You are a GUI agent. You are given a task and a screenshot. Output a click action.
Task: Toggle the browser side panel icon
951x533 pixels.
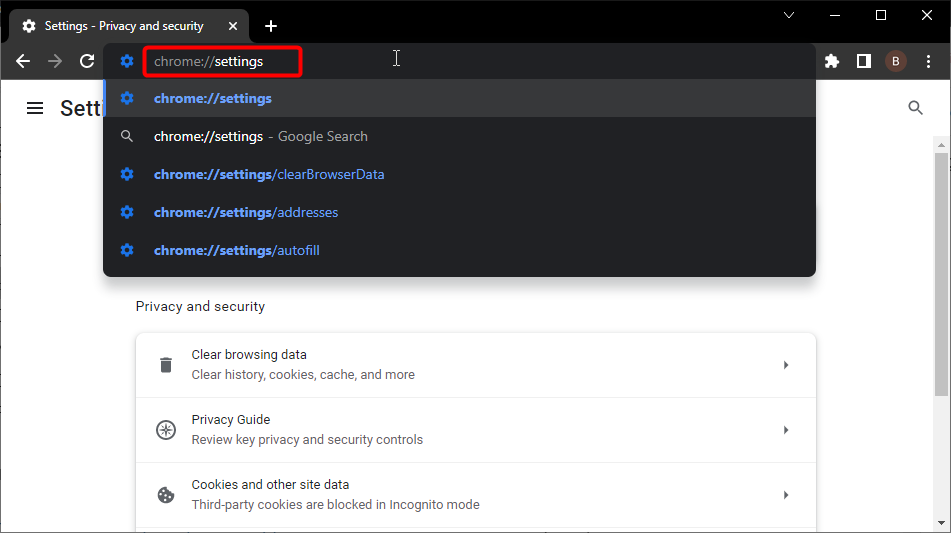pos(864,61)
